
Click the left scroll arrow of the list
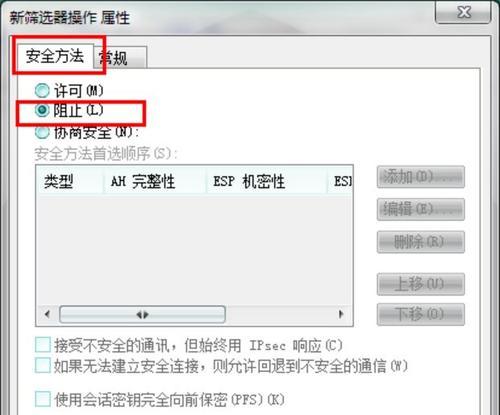tap(47, 314)
